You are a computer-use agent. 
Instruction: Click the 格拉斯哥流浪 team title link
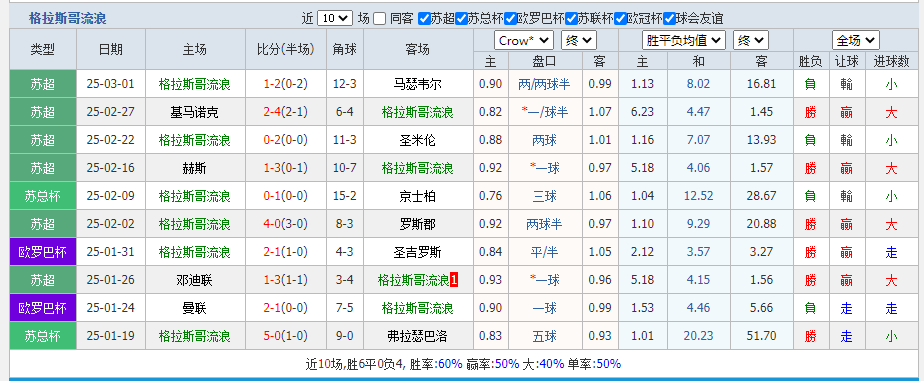point(68,19)
